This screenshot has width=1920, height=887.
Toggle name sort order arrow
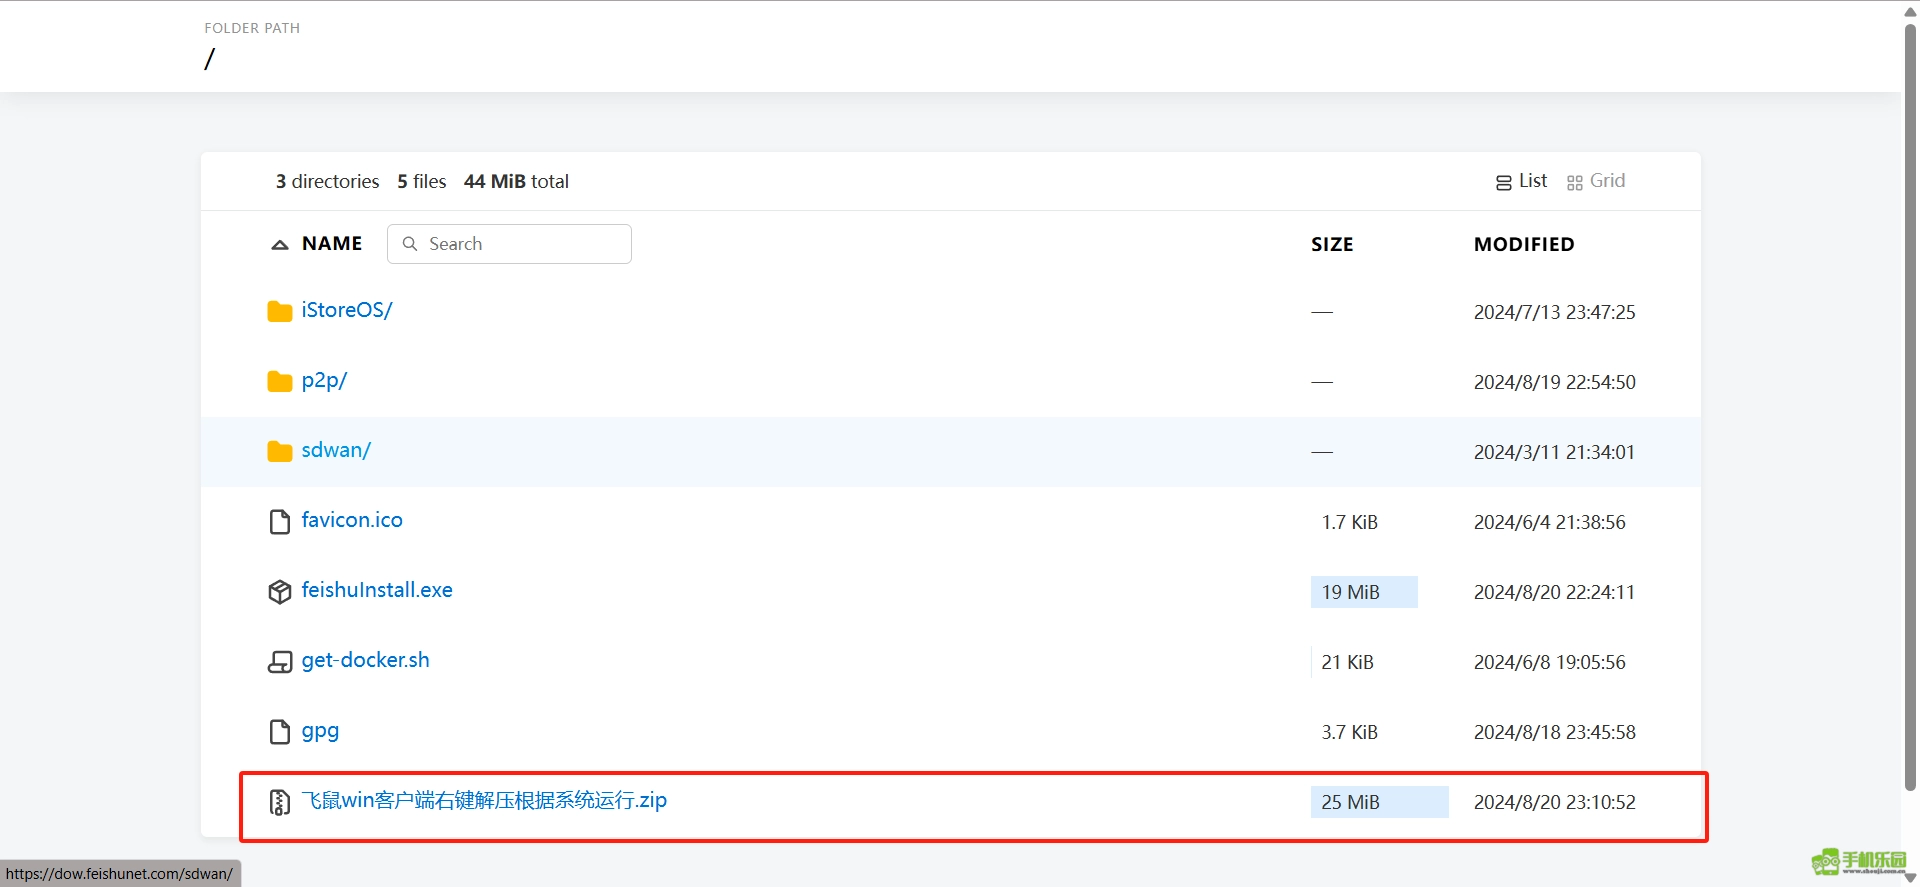coord(280,245)
